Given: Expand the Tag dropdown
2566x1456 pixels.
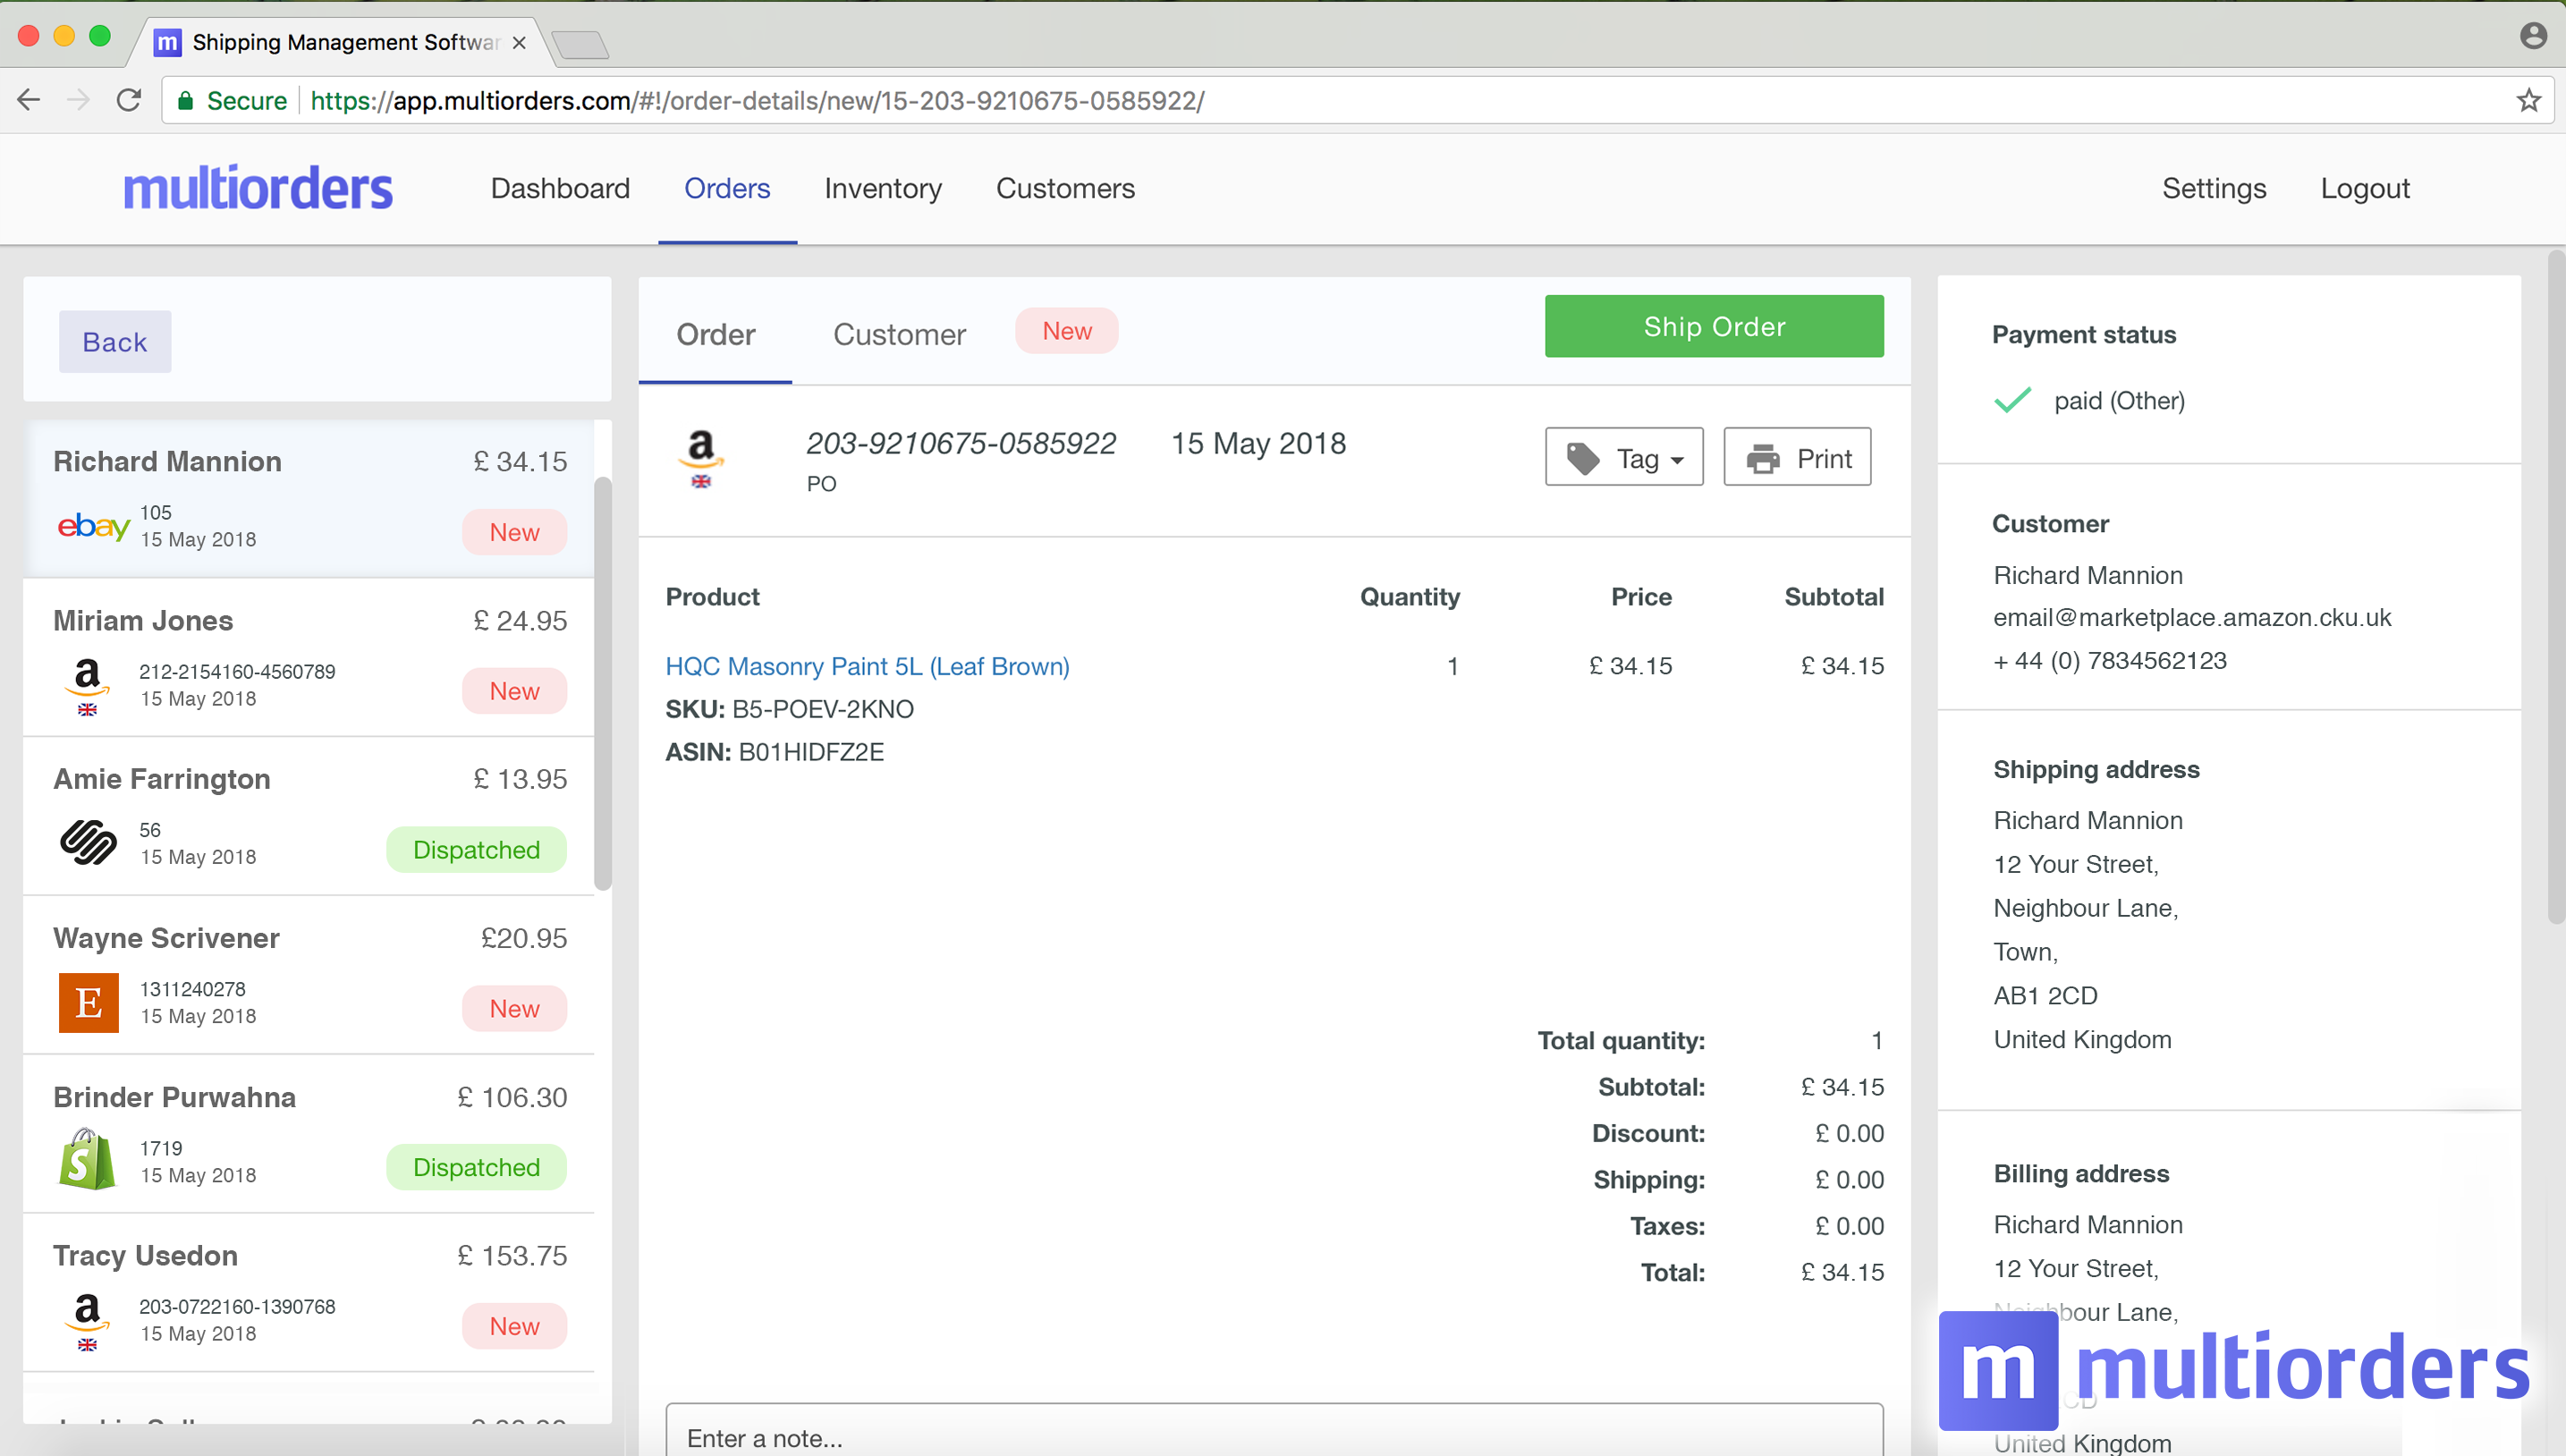Looking at the screenshot, I should tap(1623, 458).
